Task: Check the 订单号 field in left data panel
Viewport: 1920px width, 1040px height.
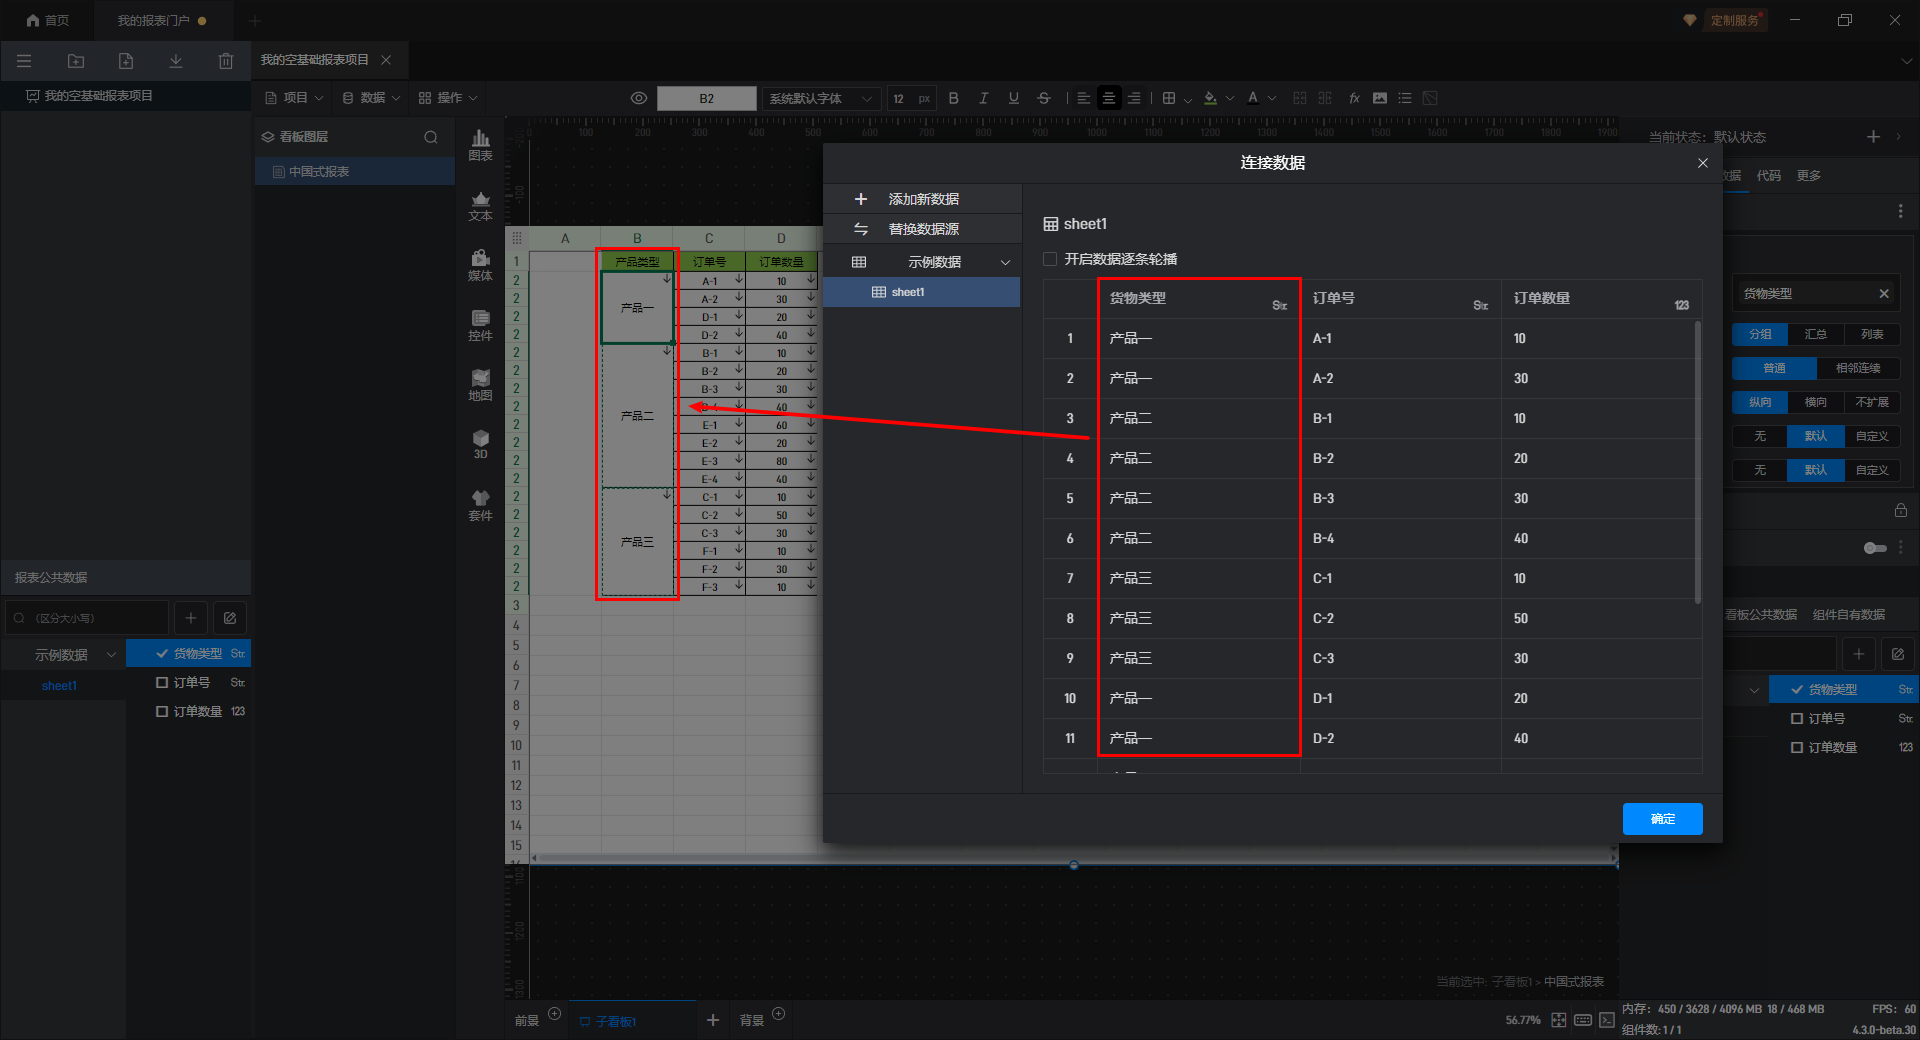Action: 162,683
